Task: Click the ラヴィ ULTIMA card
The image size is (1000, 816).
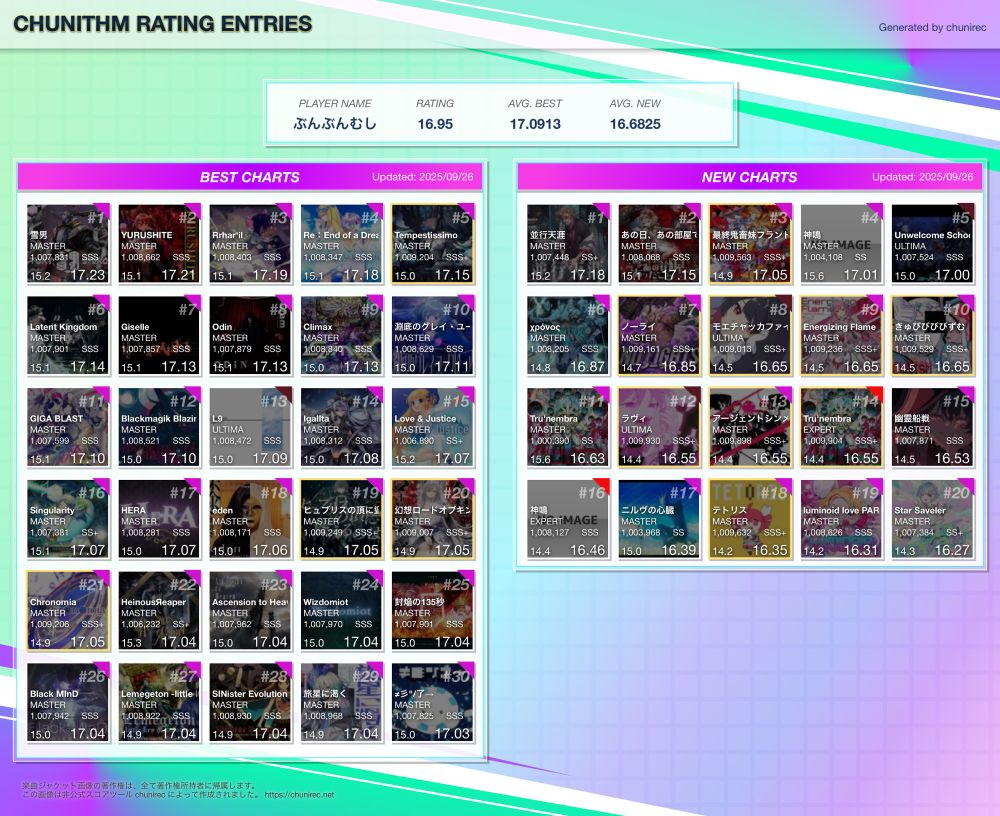Action: point(659,427)
